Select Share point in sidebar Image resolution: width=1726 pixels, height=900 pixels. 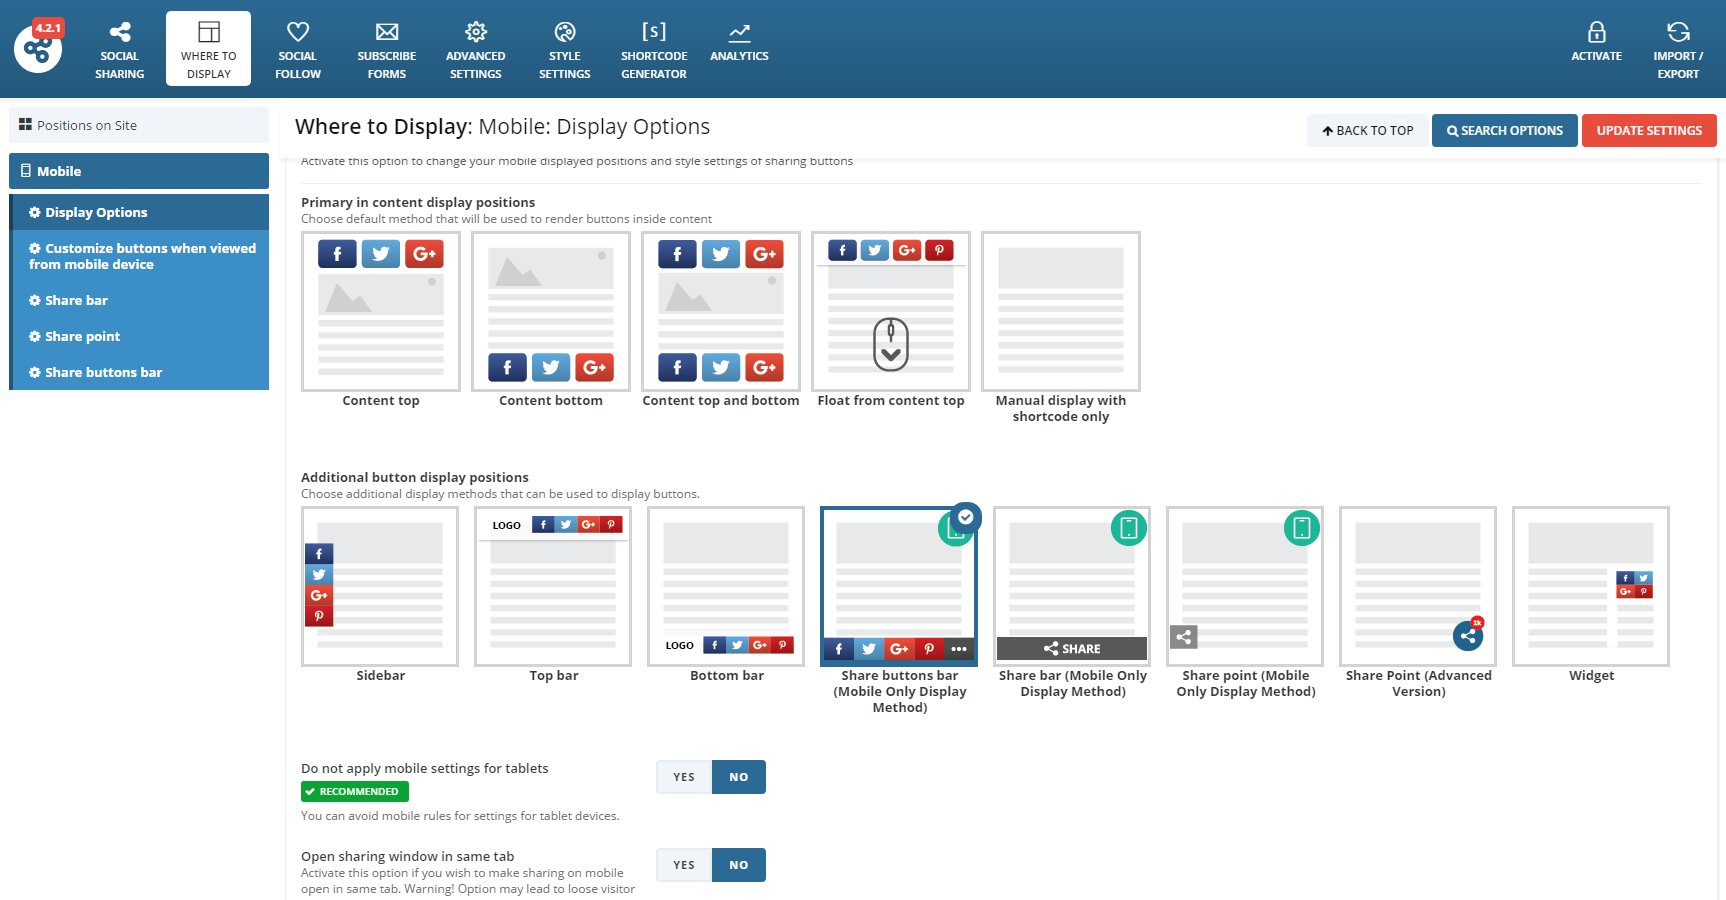click(82, 336)
